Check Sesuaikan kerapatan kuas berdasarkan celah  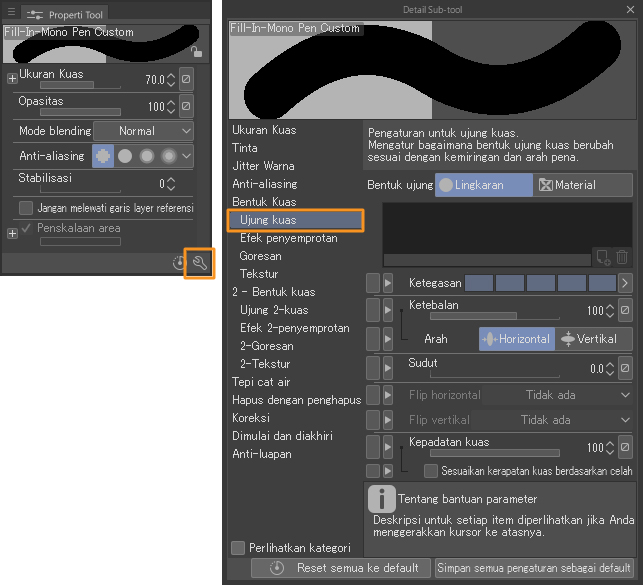[431, 470]
